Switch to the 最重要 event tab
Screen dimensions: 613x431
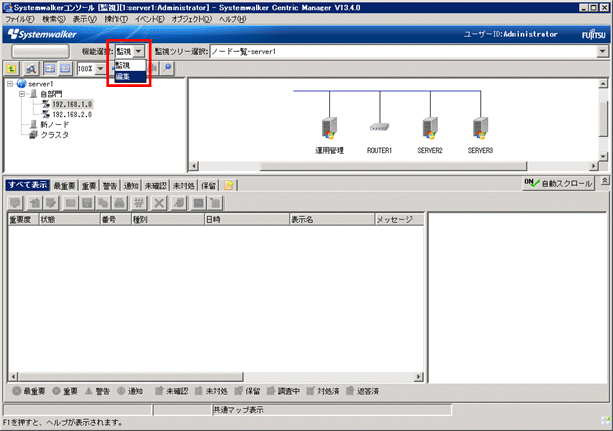coord(65,186)
